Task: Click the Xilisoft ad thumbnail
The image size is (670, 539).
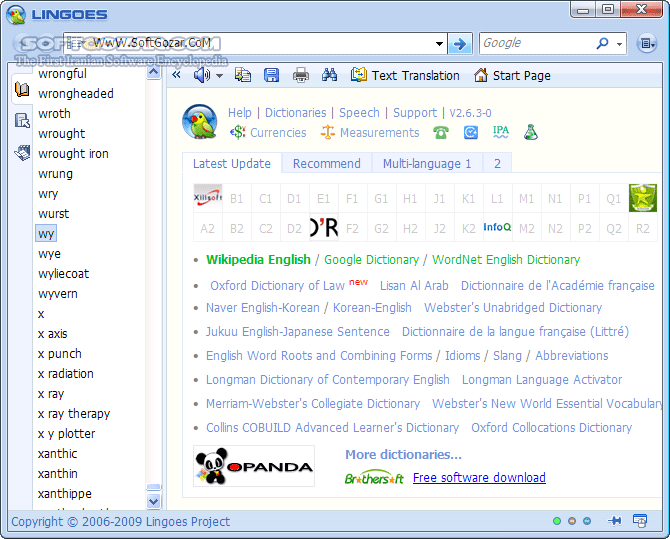Action: click(208, 198)
